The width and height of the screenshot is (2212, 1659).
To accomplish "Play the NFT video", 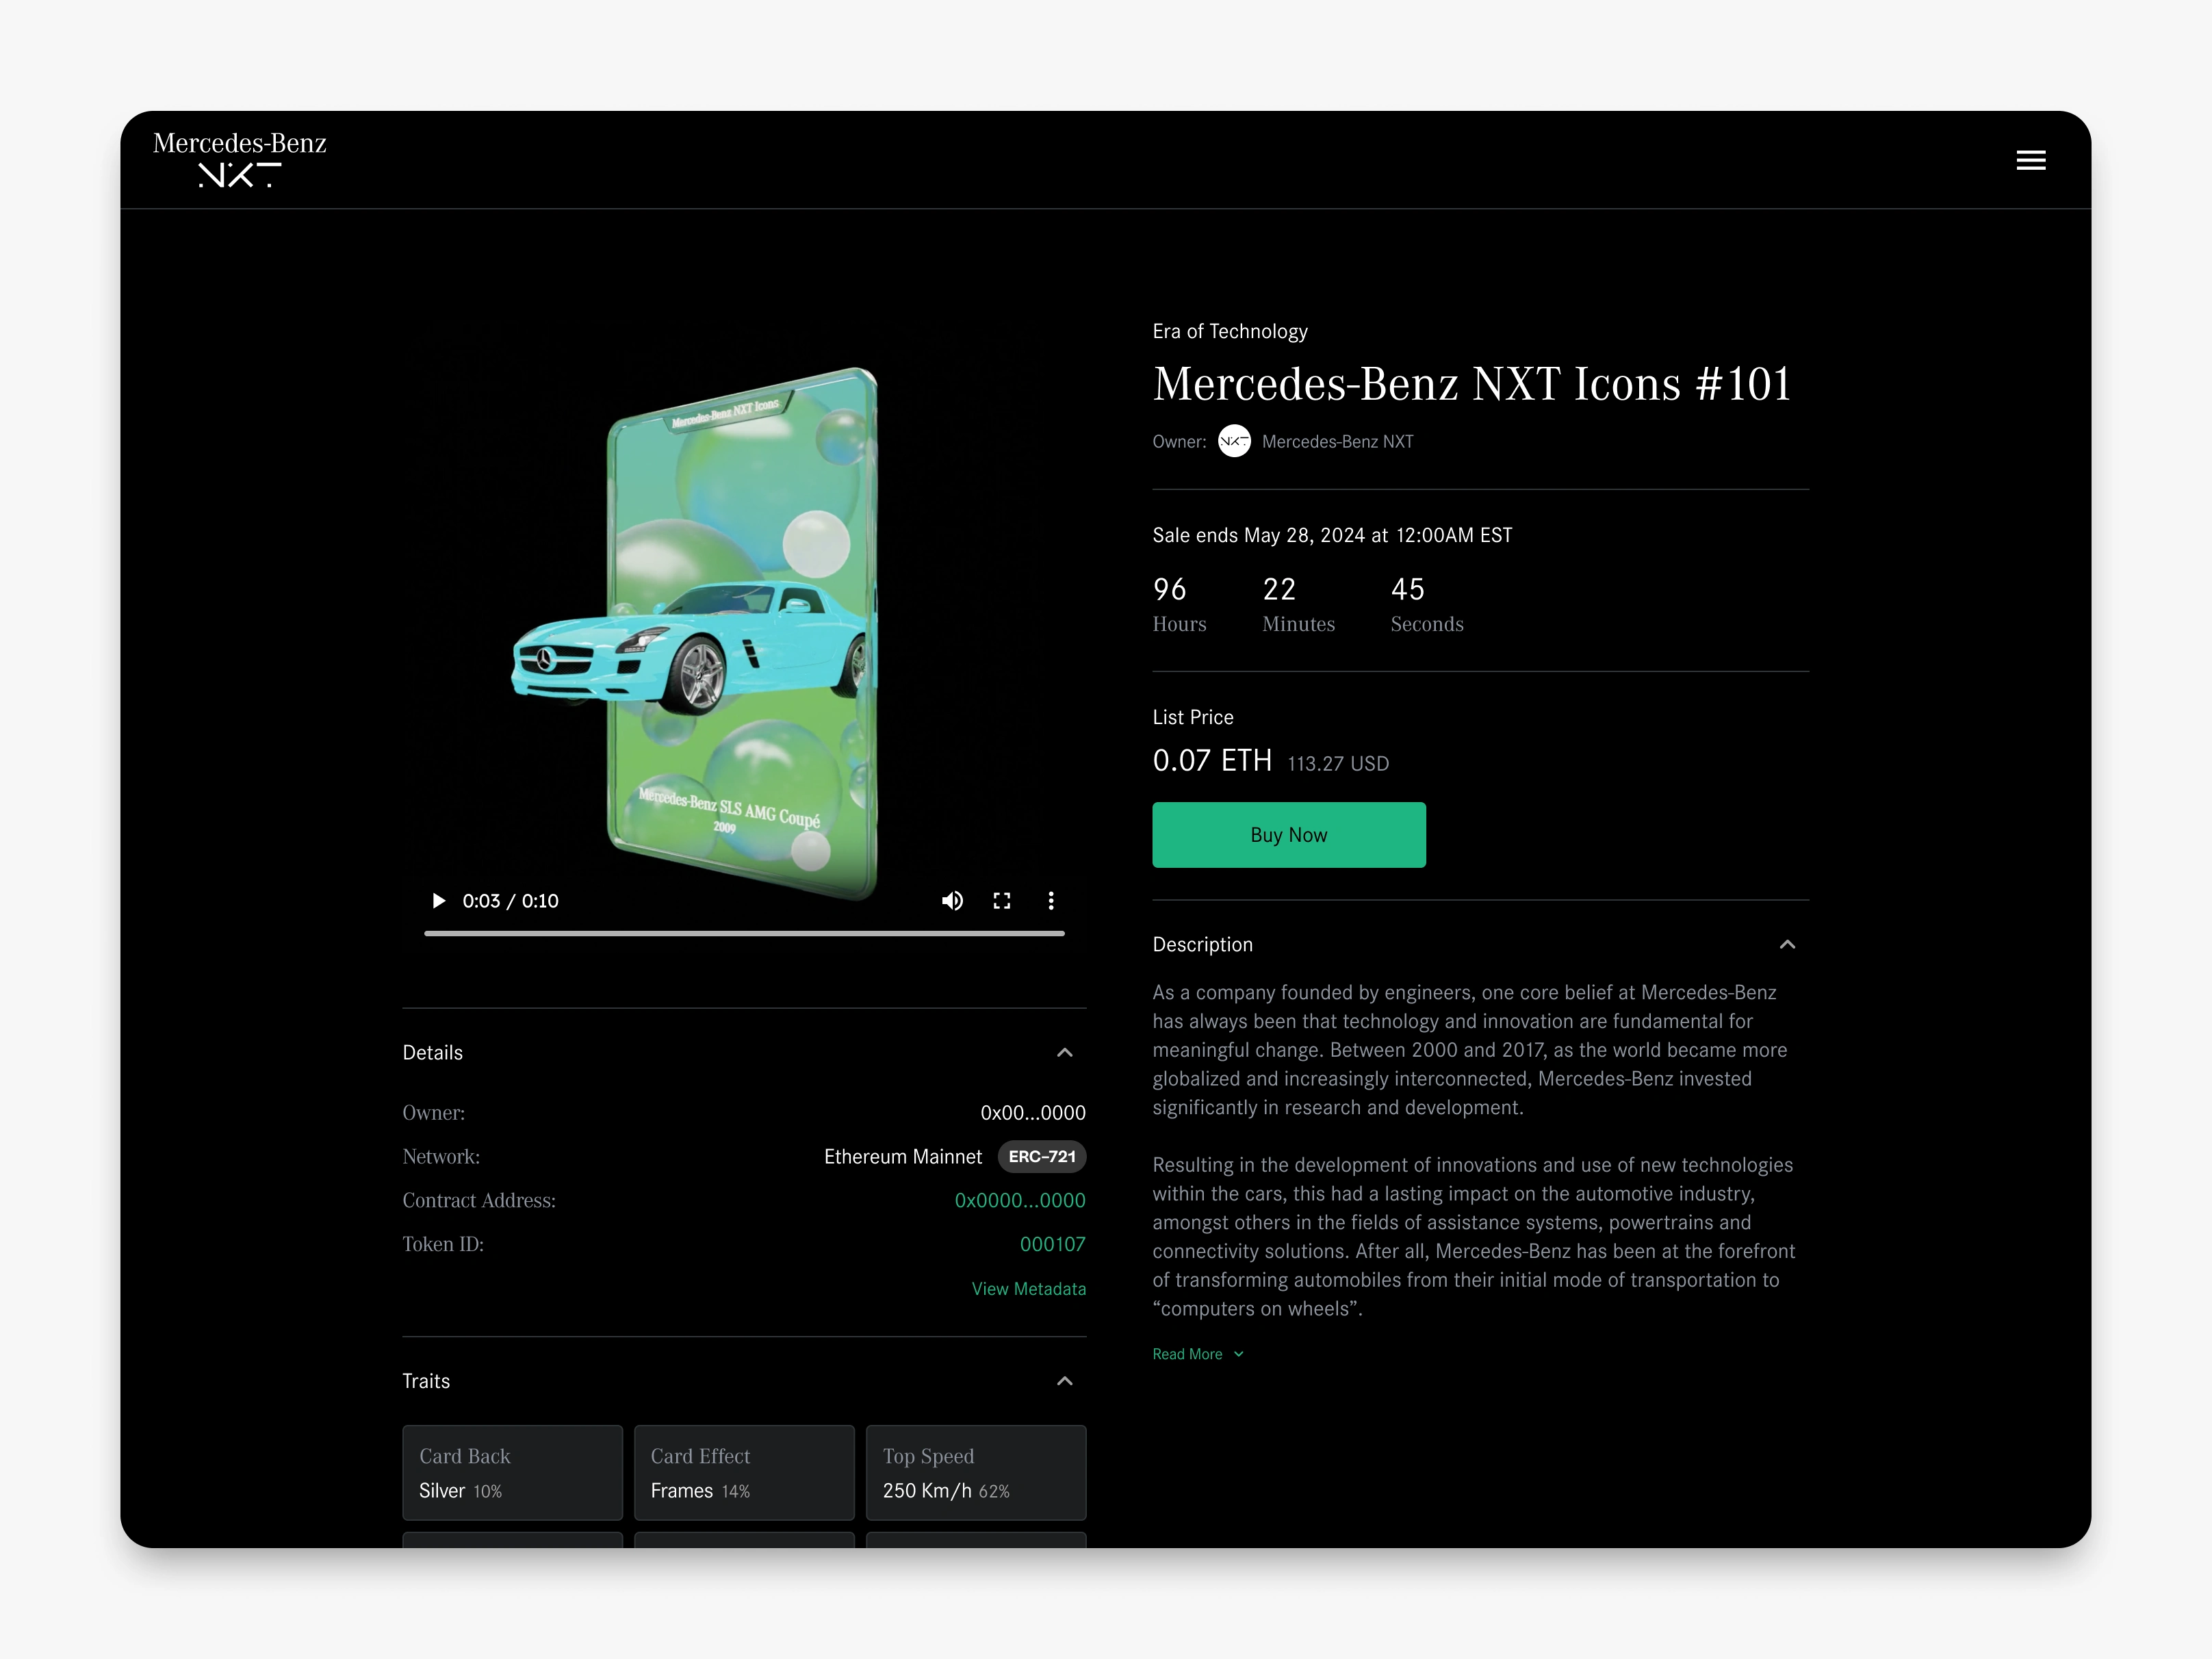I will click(x=438, y=901).
